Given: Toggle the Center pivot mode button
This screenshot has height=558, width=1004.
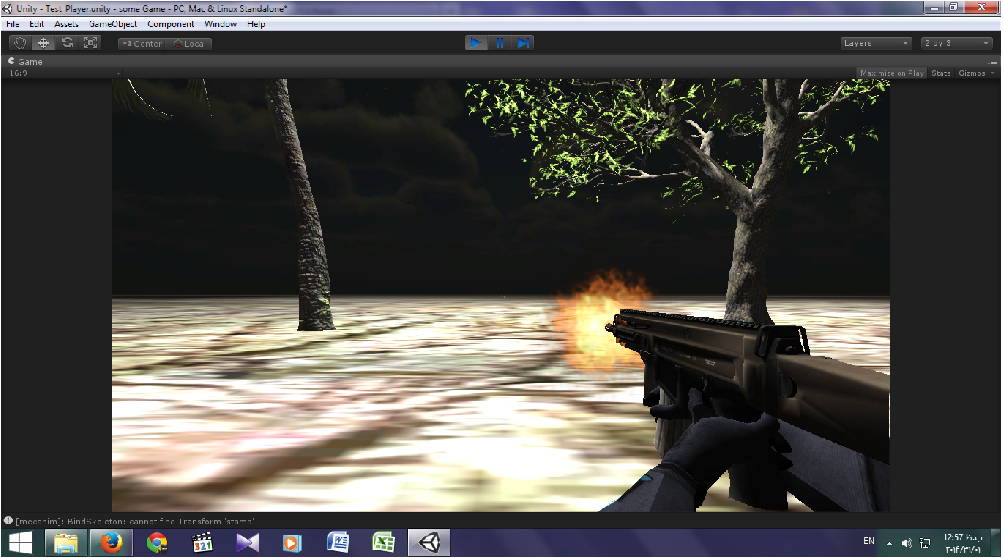Looking at the screenshot, I should coord(141,44).
